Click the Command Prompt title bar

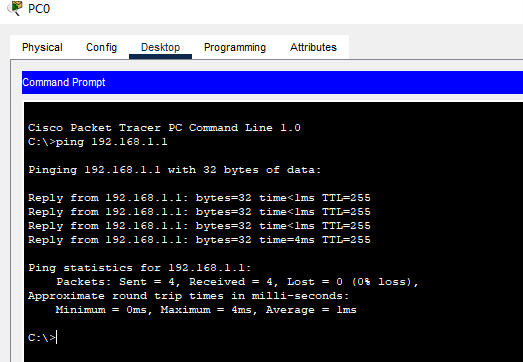pyautogui.click(x=272, y=82)
